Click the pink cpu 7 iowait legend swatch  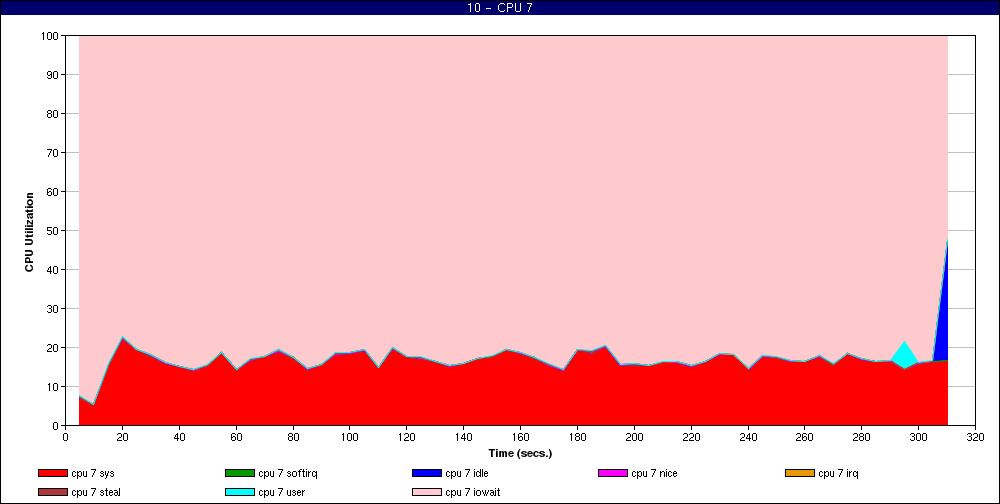(x=427, y=493)
